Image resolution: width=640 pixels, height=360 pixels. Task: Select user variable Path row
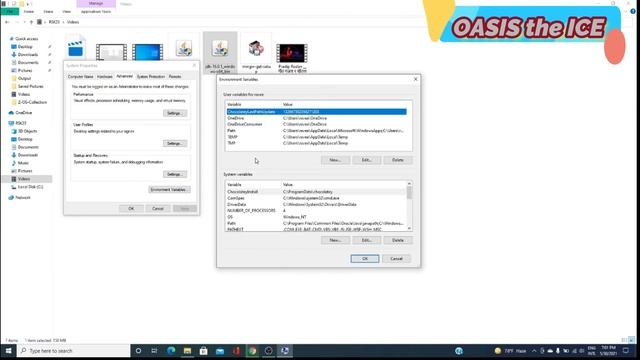(316, 131)
